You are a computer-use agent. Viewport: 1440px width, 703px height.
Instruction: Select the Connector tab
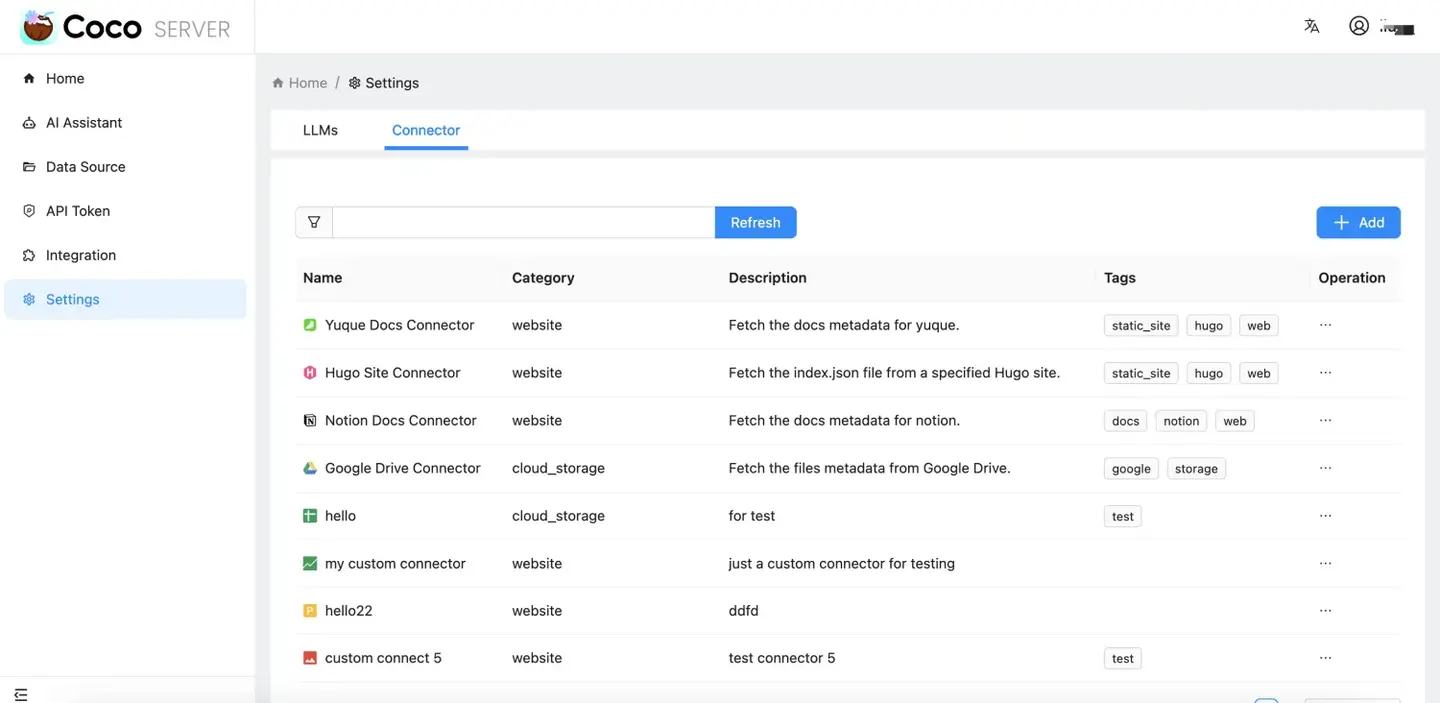(x=426, y=130)
